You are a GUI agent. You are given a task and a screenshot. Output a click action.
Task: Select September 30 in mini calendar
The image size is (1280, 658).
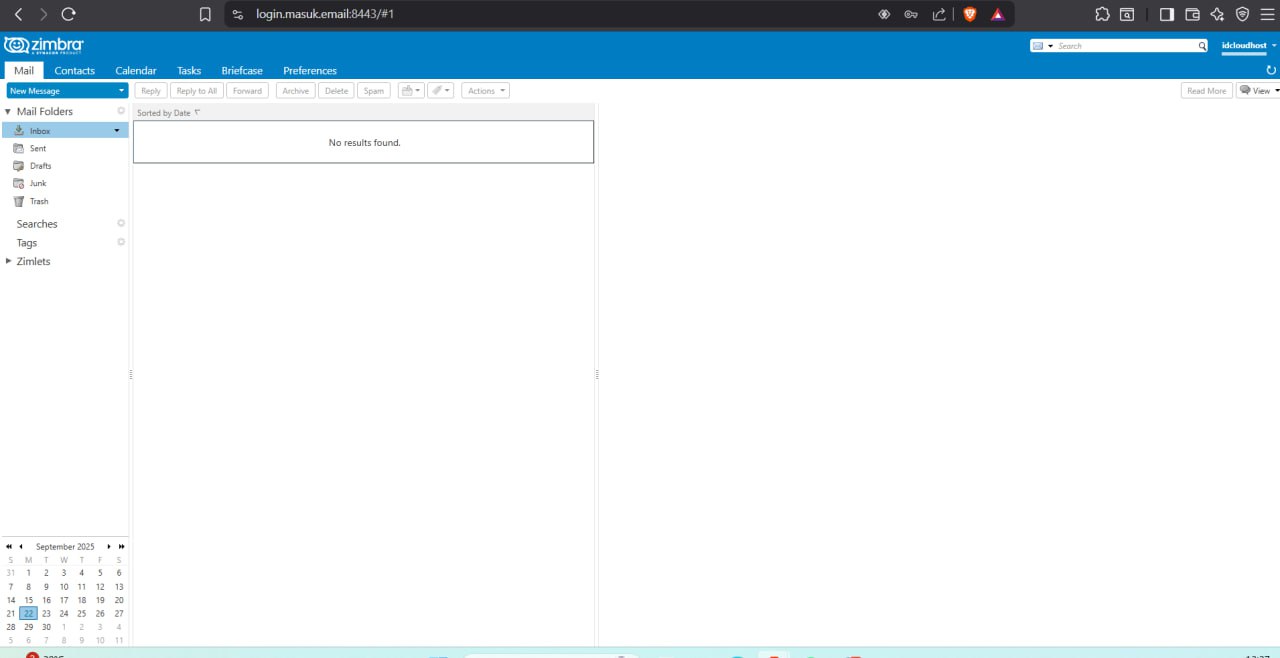(x=46, y=627)
